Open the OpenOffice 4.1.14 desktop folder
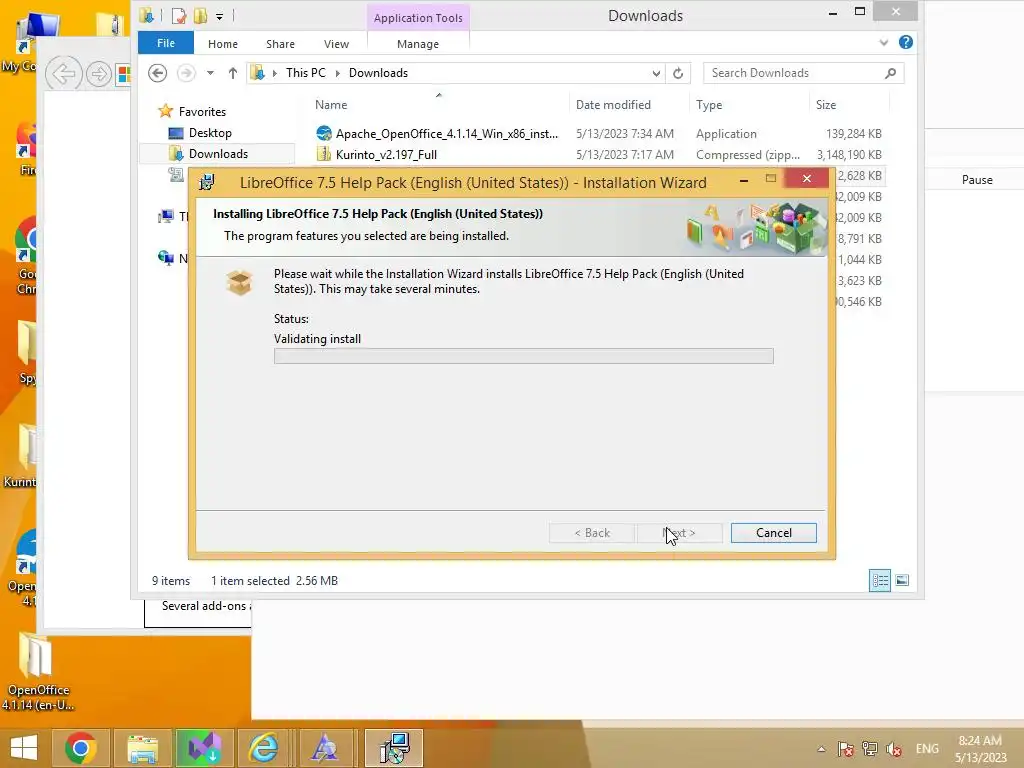The image size is (1024, 768). tap(37, 673)
